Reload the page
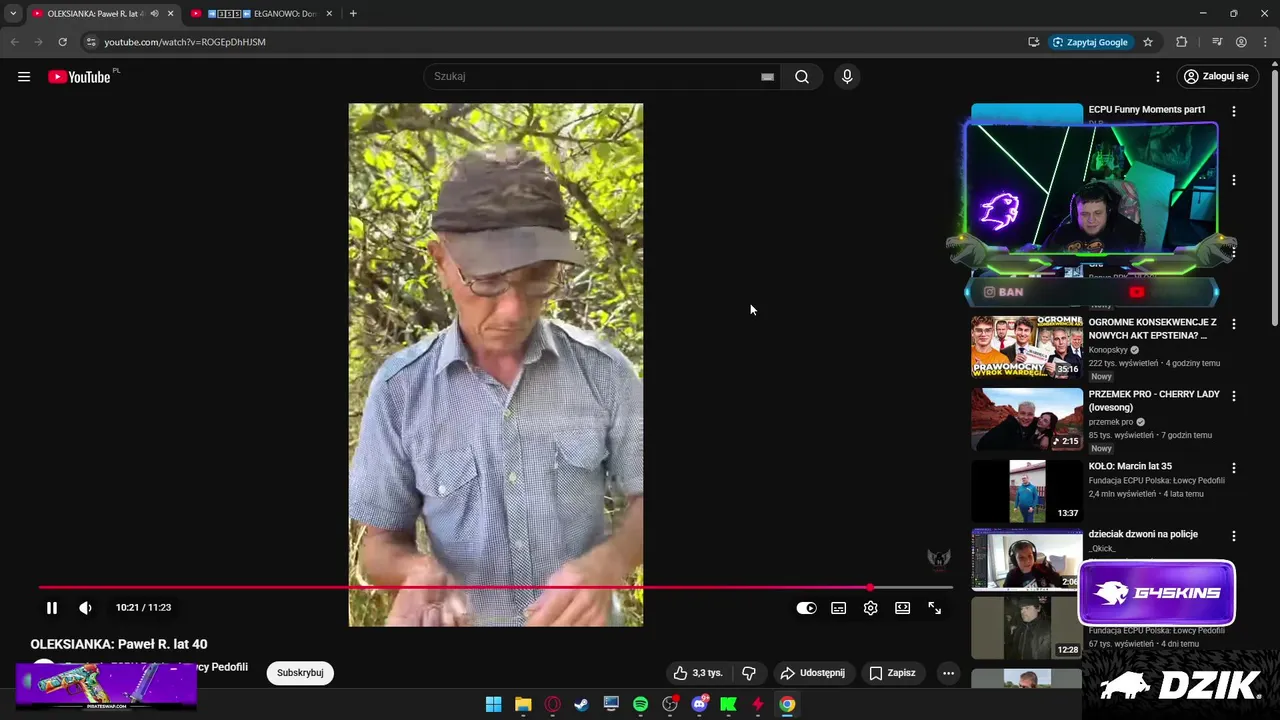1280x720 pixels. point(62,42)
